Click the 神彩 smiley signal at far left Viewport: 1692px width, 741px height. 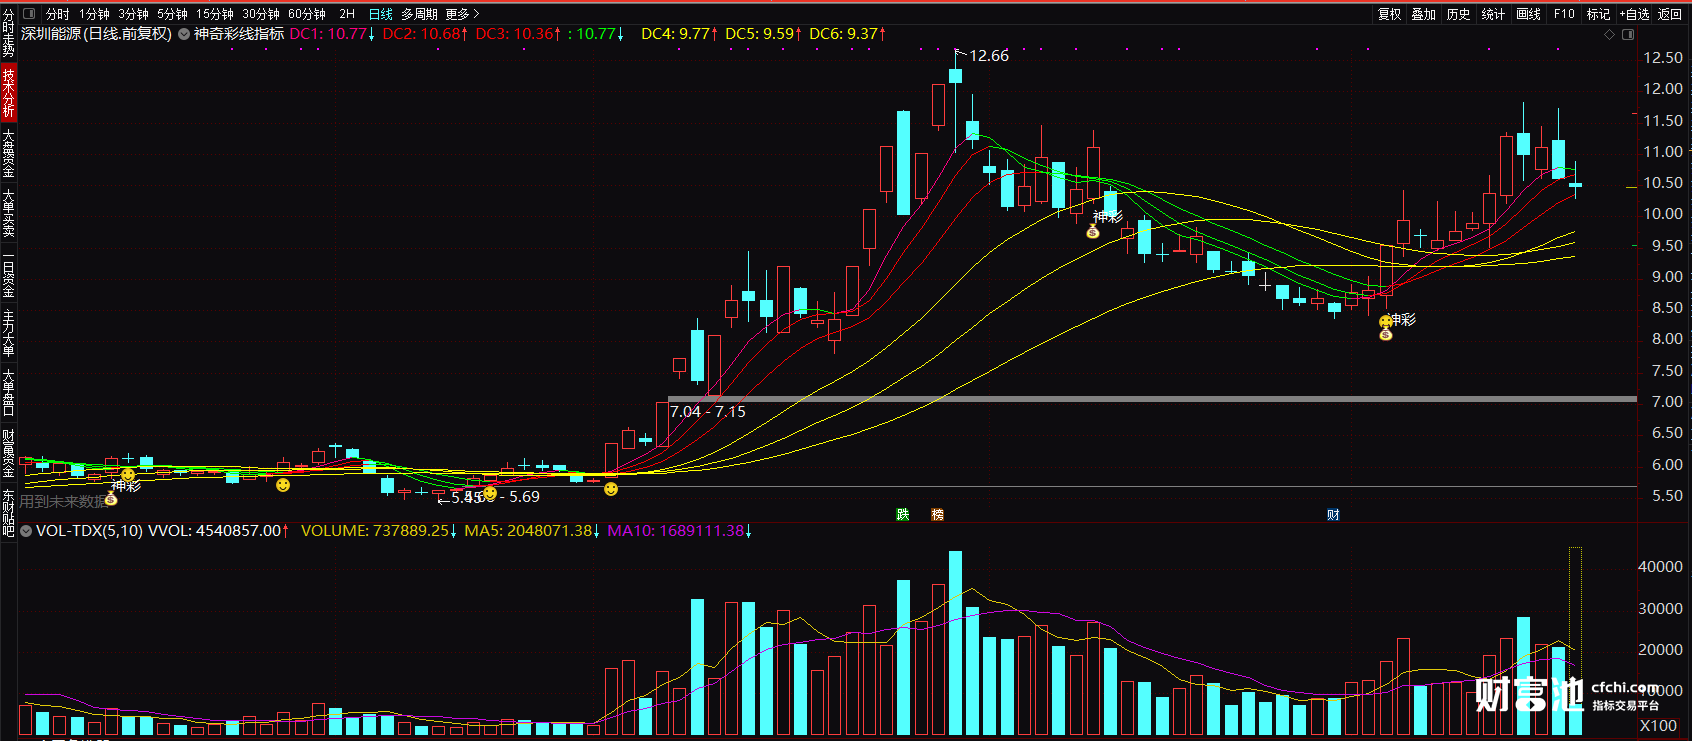point(127,475)
